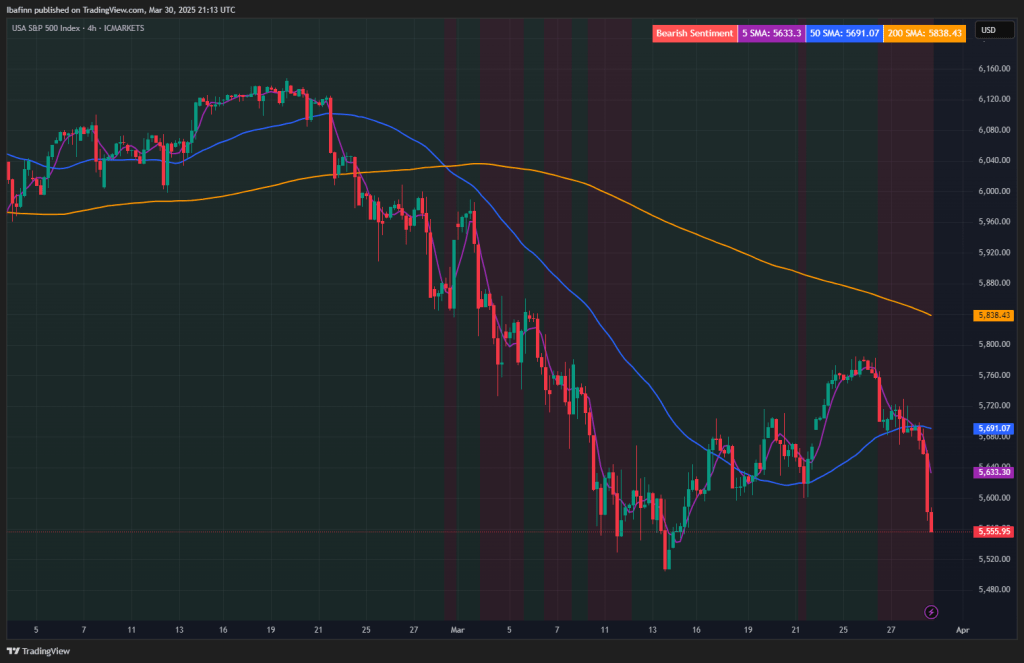Click the Apr label on date axis

pos(962,631)
